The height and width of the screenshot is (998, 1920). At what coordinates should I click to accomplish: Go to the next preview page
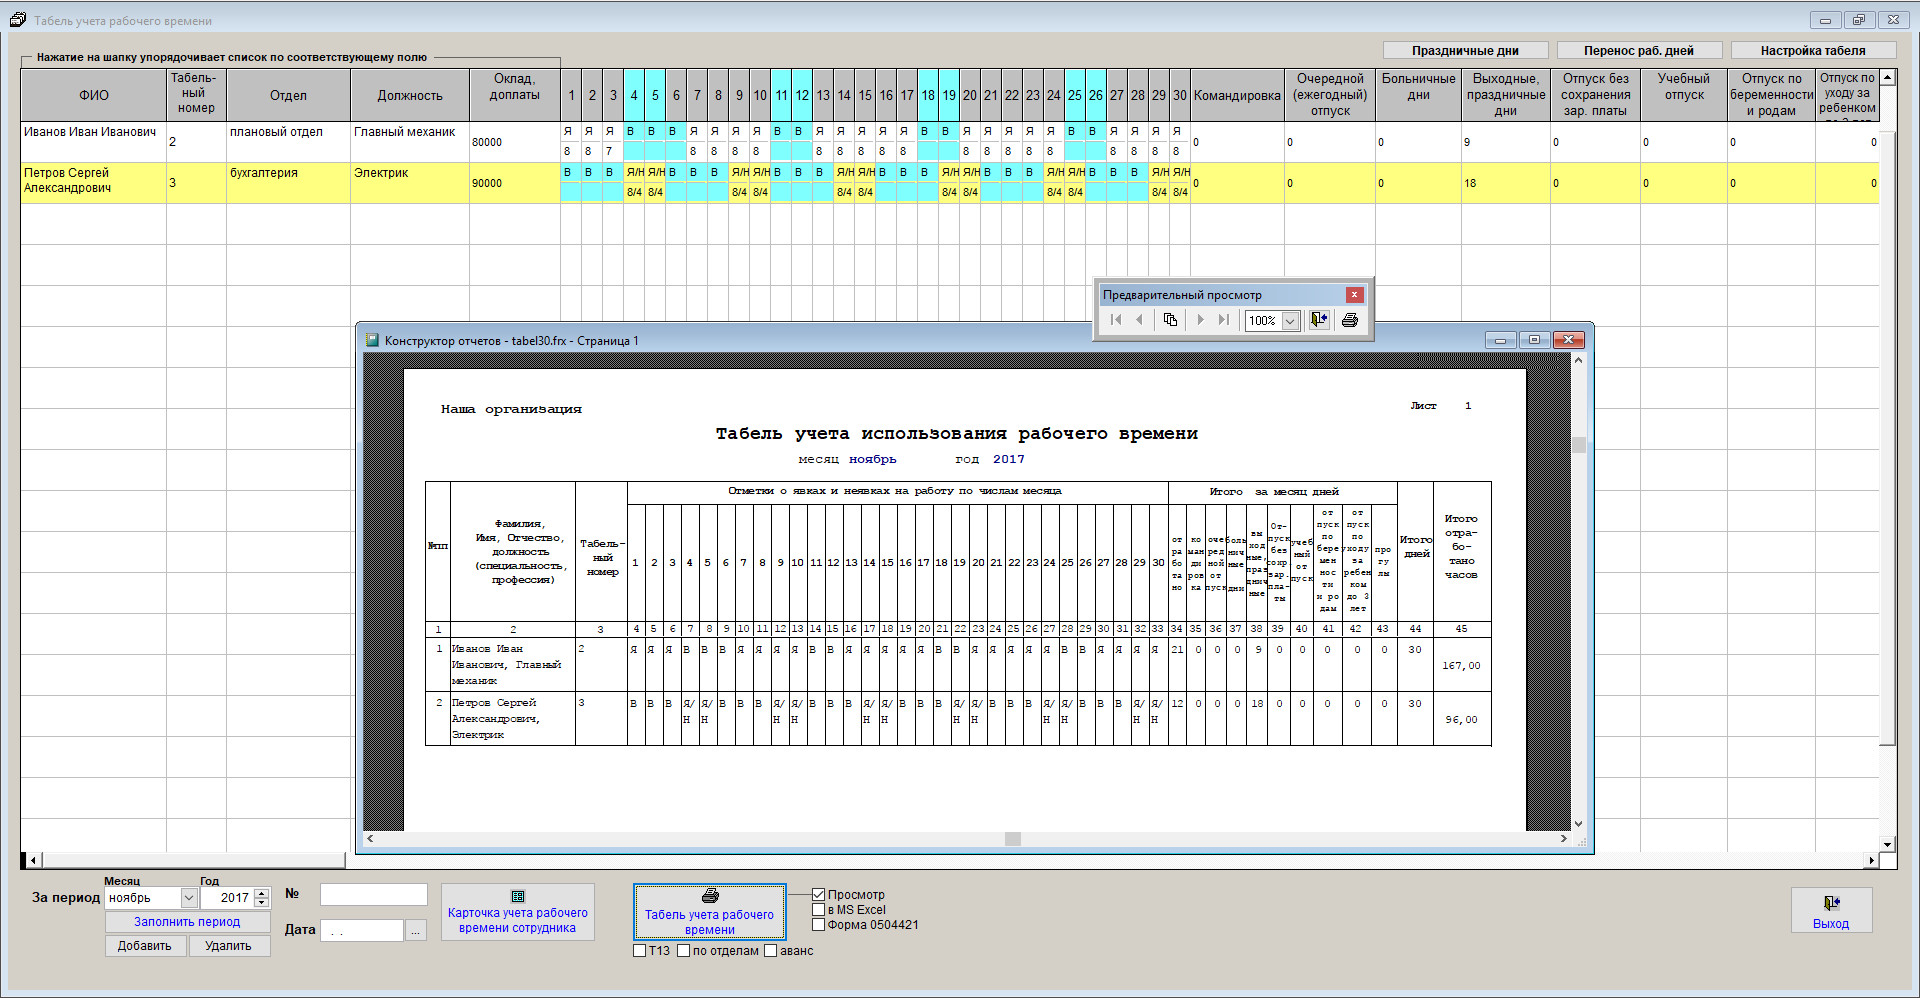1200,320
